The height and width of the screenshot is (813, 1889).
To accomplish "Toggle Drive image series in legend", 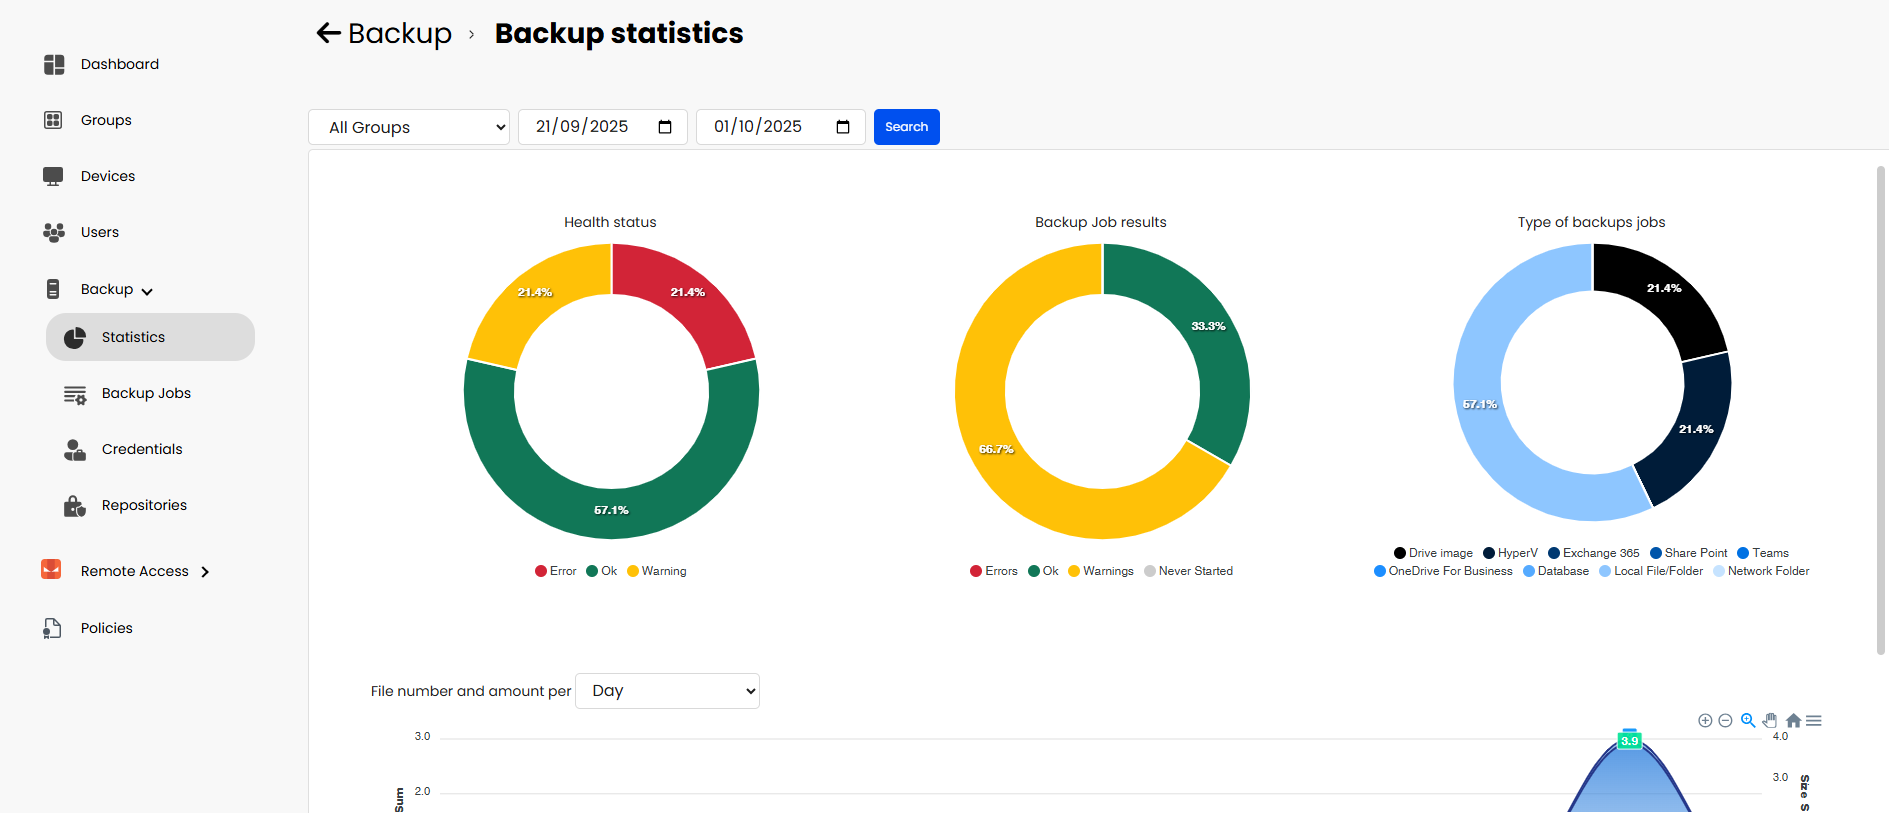I will pyautogui.click(x=1433, y=553).
